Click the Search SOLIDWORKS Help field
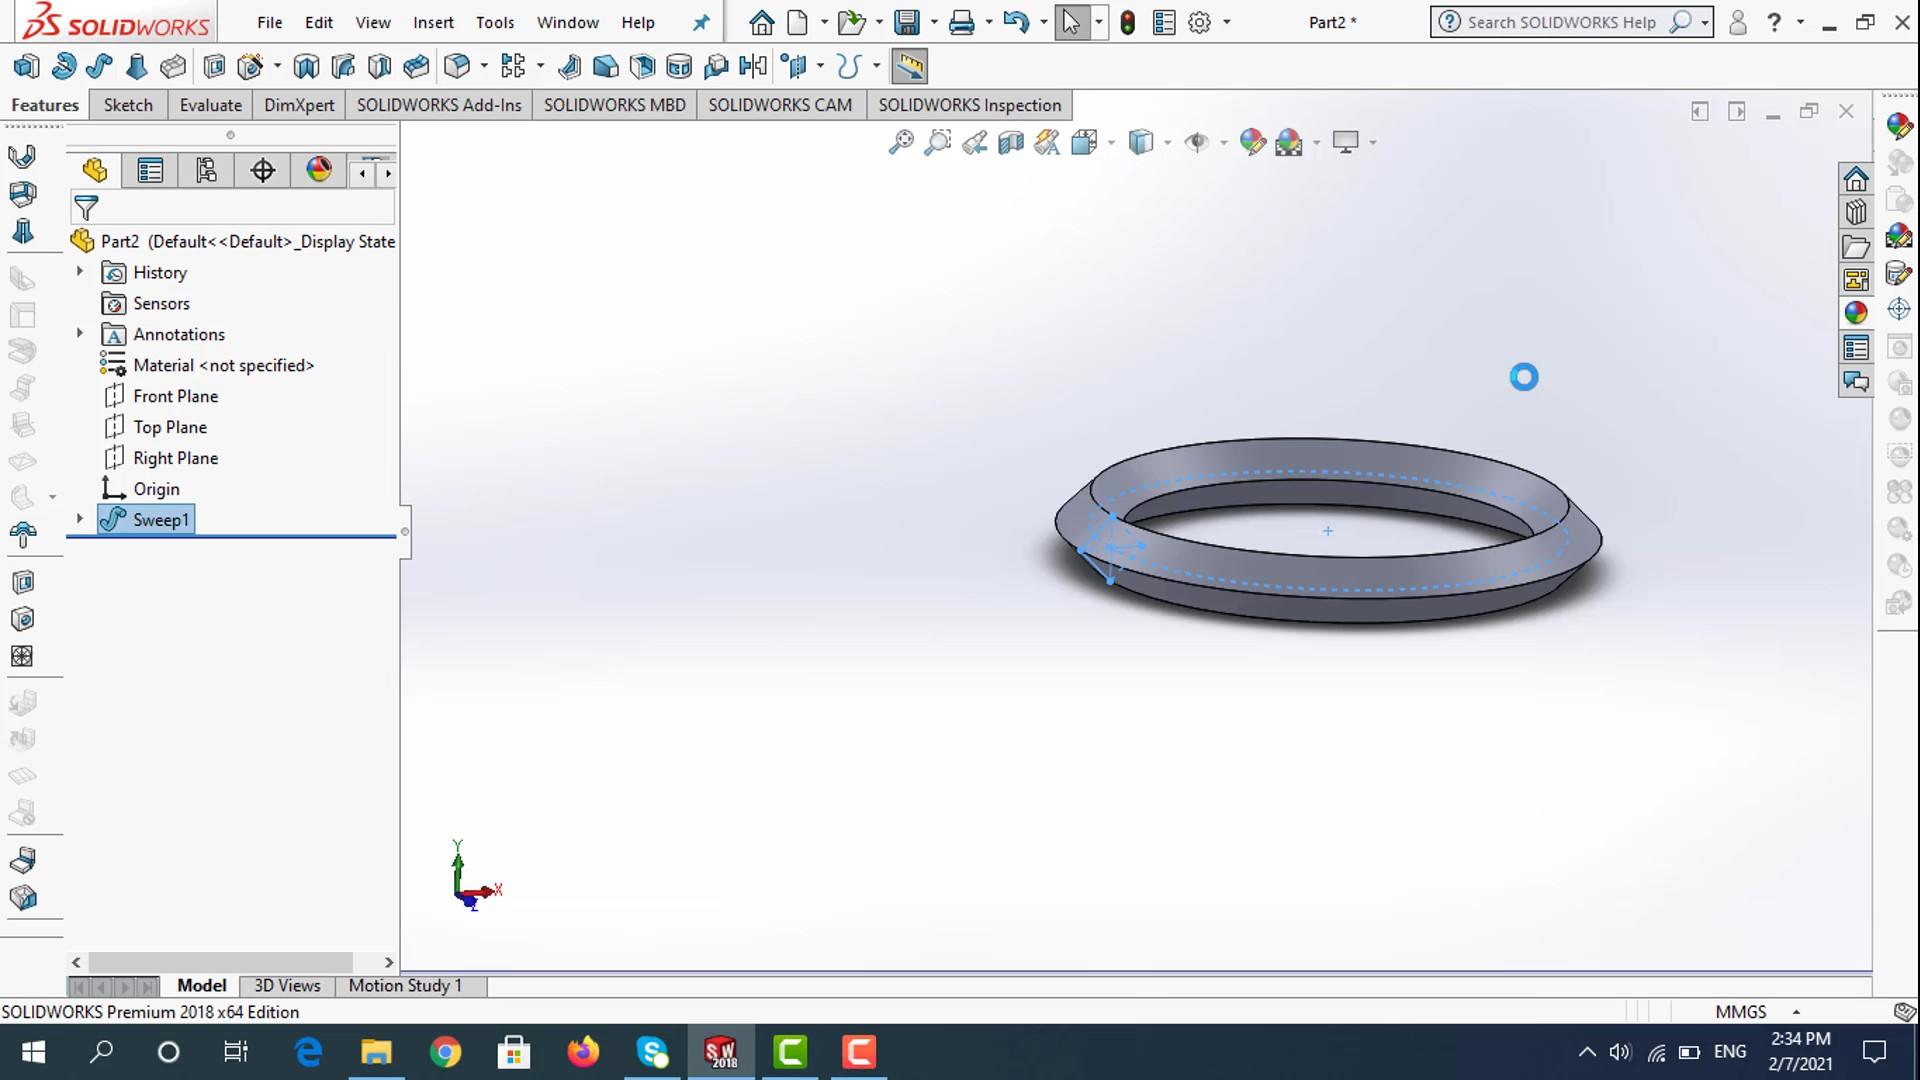The width and height of the screenshot is (1920, 1080). point(1561,22)
